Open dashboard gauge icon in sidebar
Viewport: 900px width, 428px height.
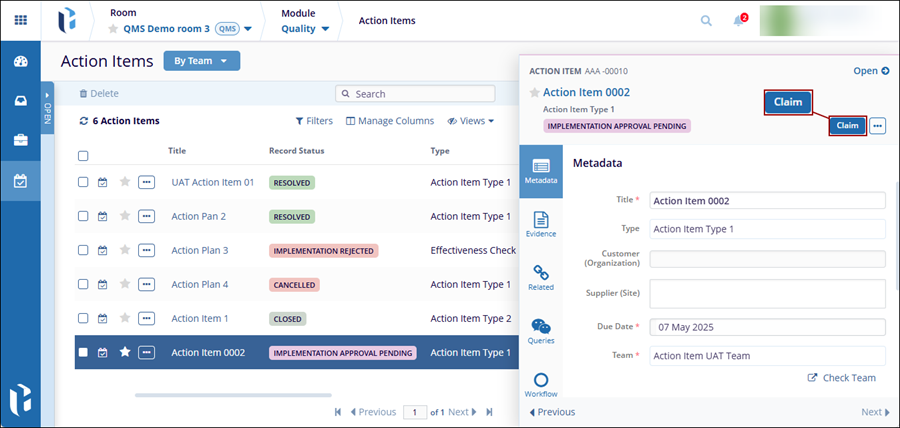click(20, 61)
